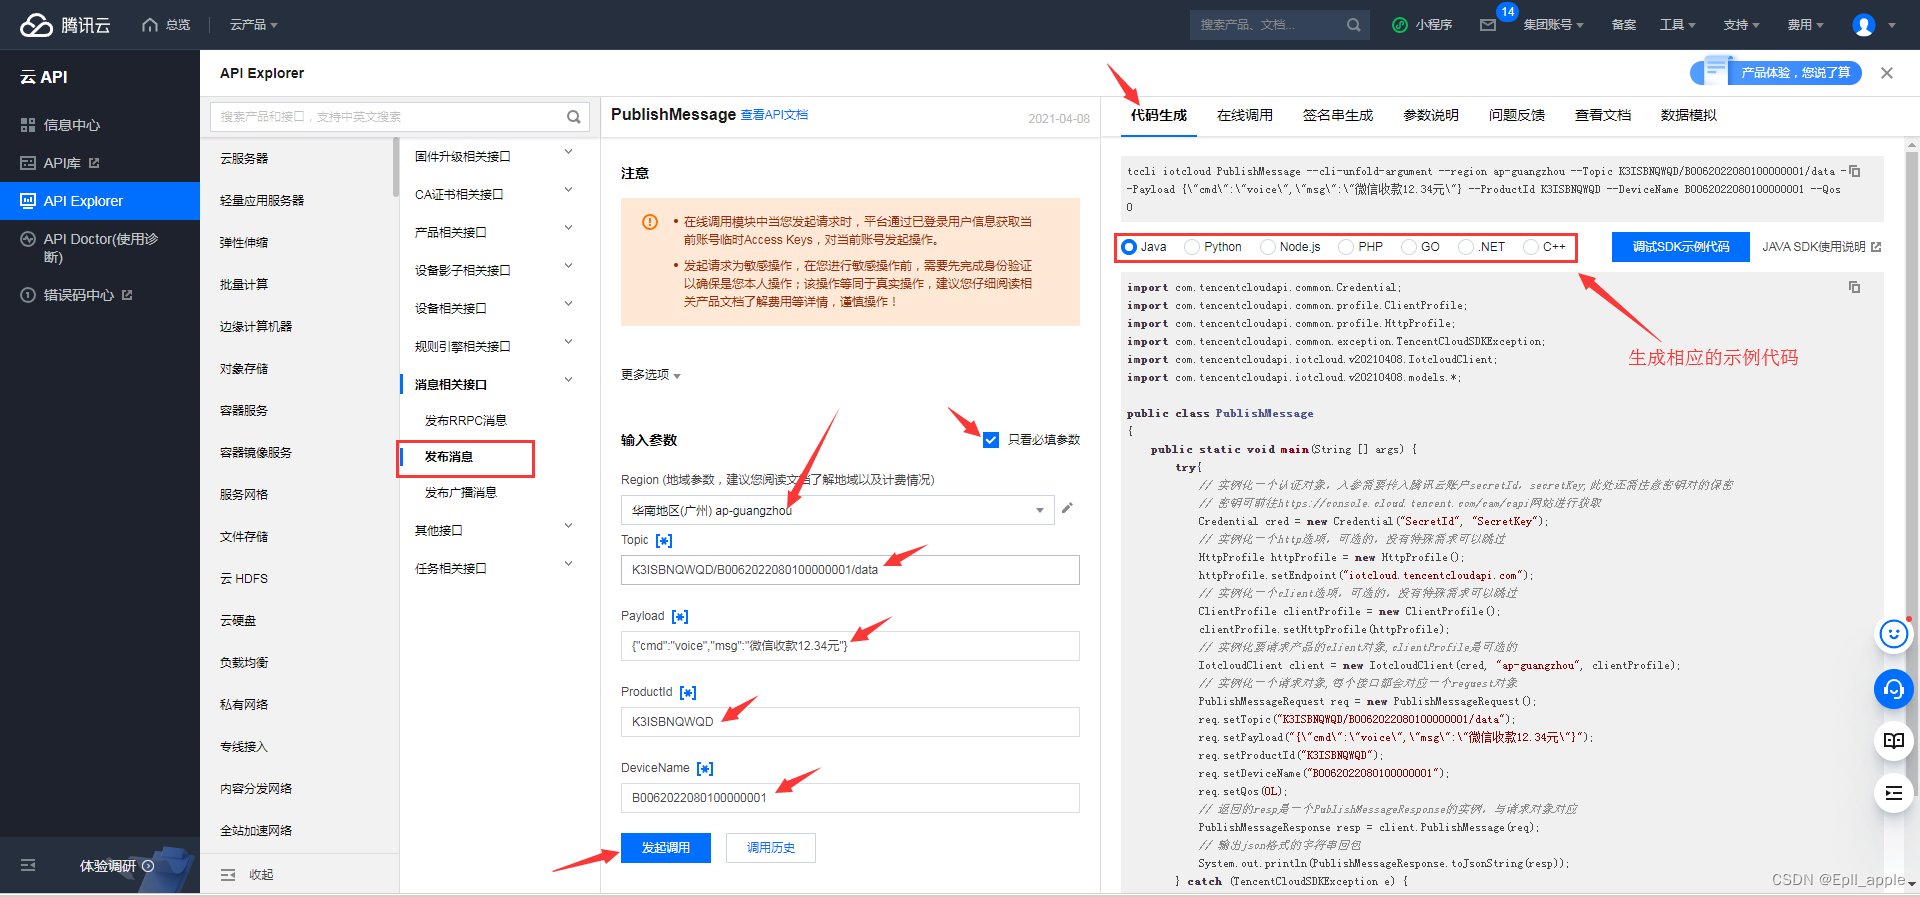Image resolution: width=1920 pixels, height=897 pixels.
Task: Open 错误码中心 in the sidebar
Action: (x=77, y=295)
